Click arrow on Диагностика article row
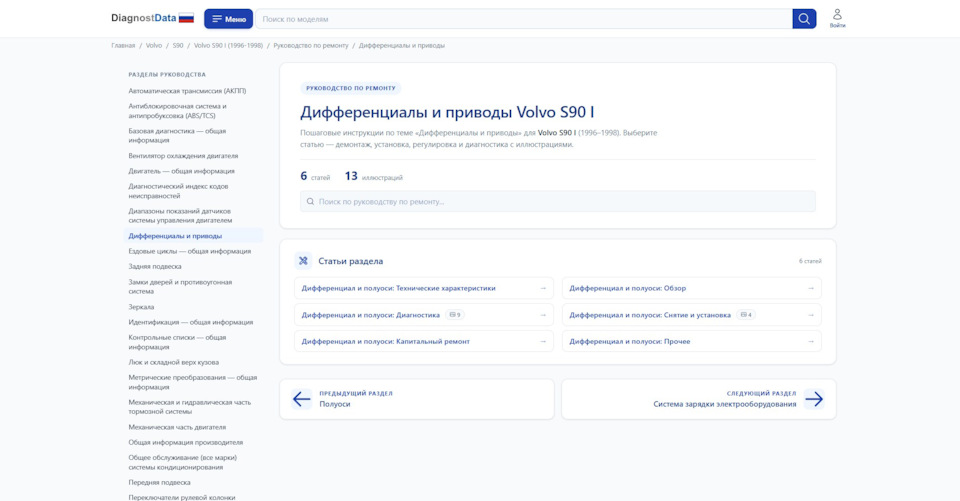The height and width of the screenshot is (501, 960). click(542, 315)
